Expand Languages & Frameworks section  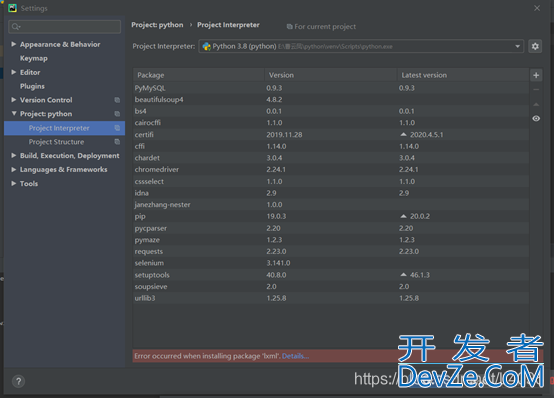(x=13, y=170)
